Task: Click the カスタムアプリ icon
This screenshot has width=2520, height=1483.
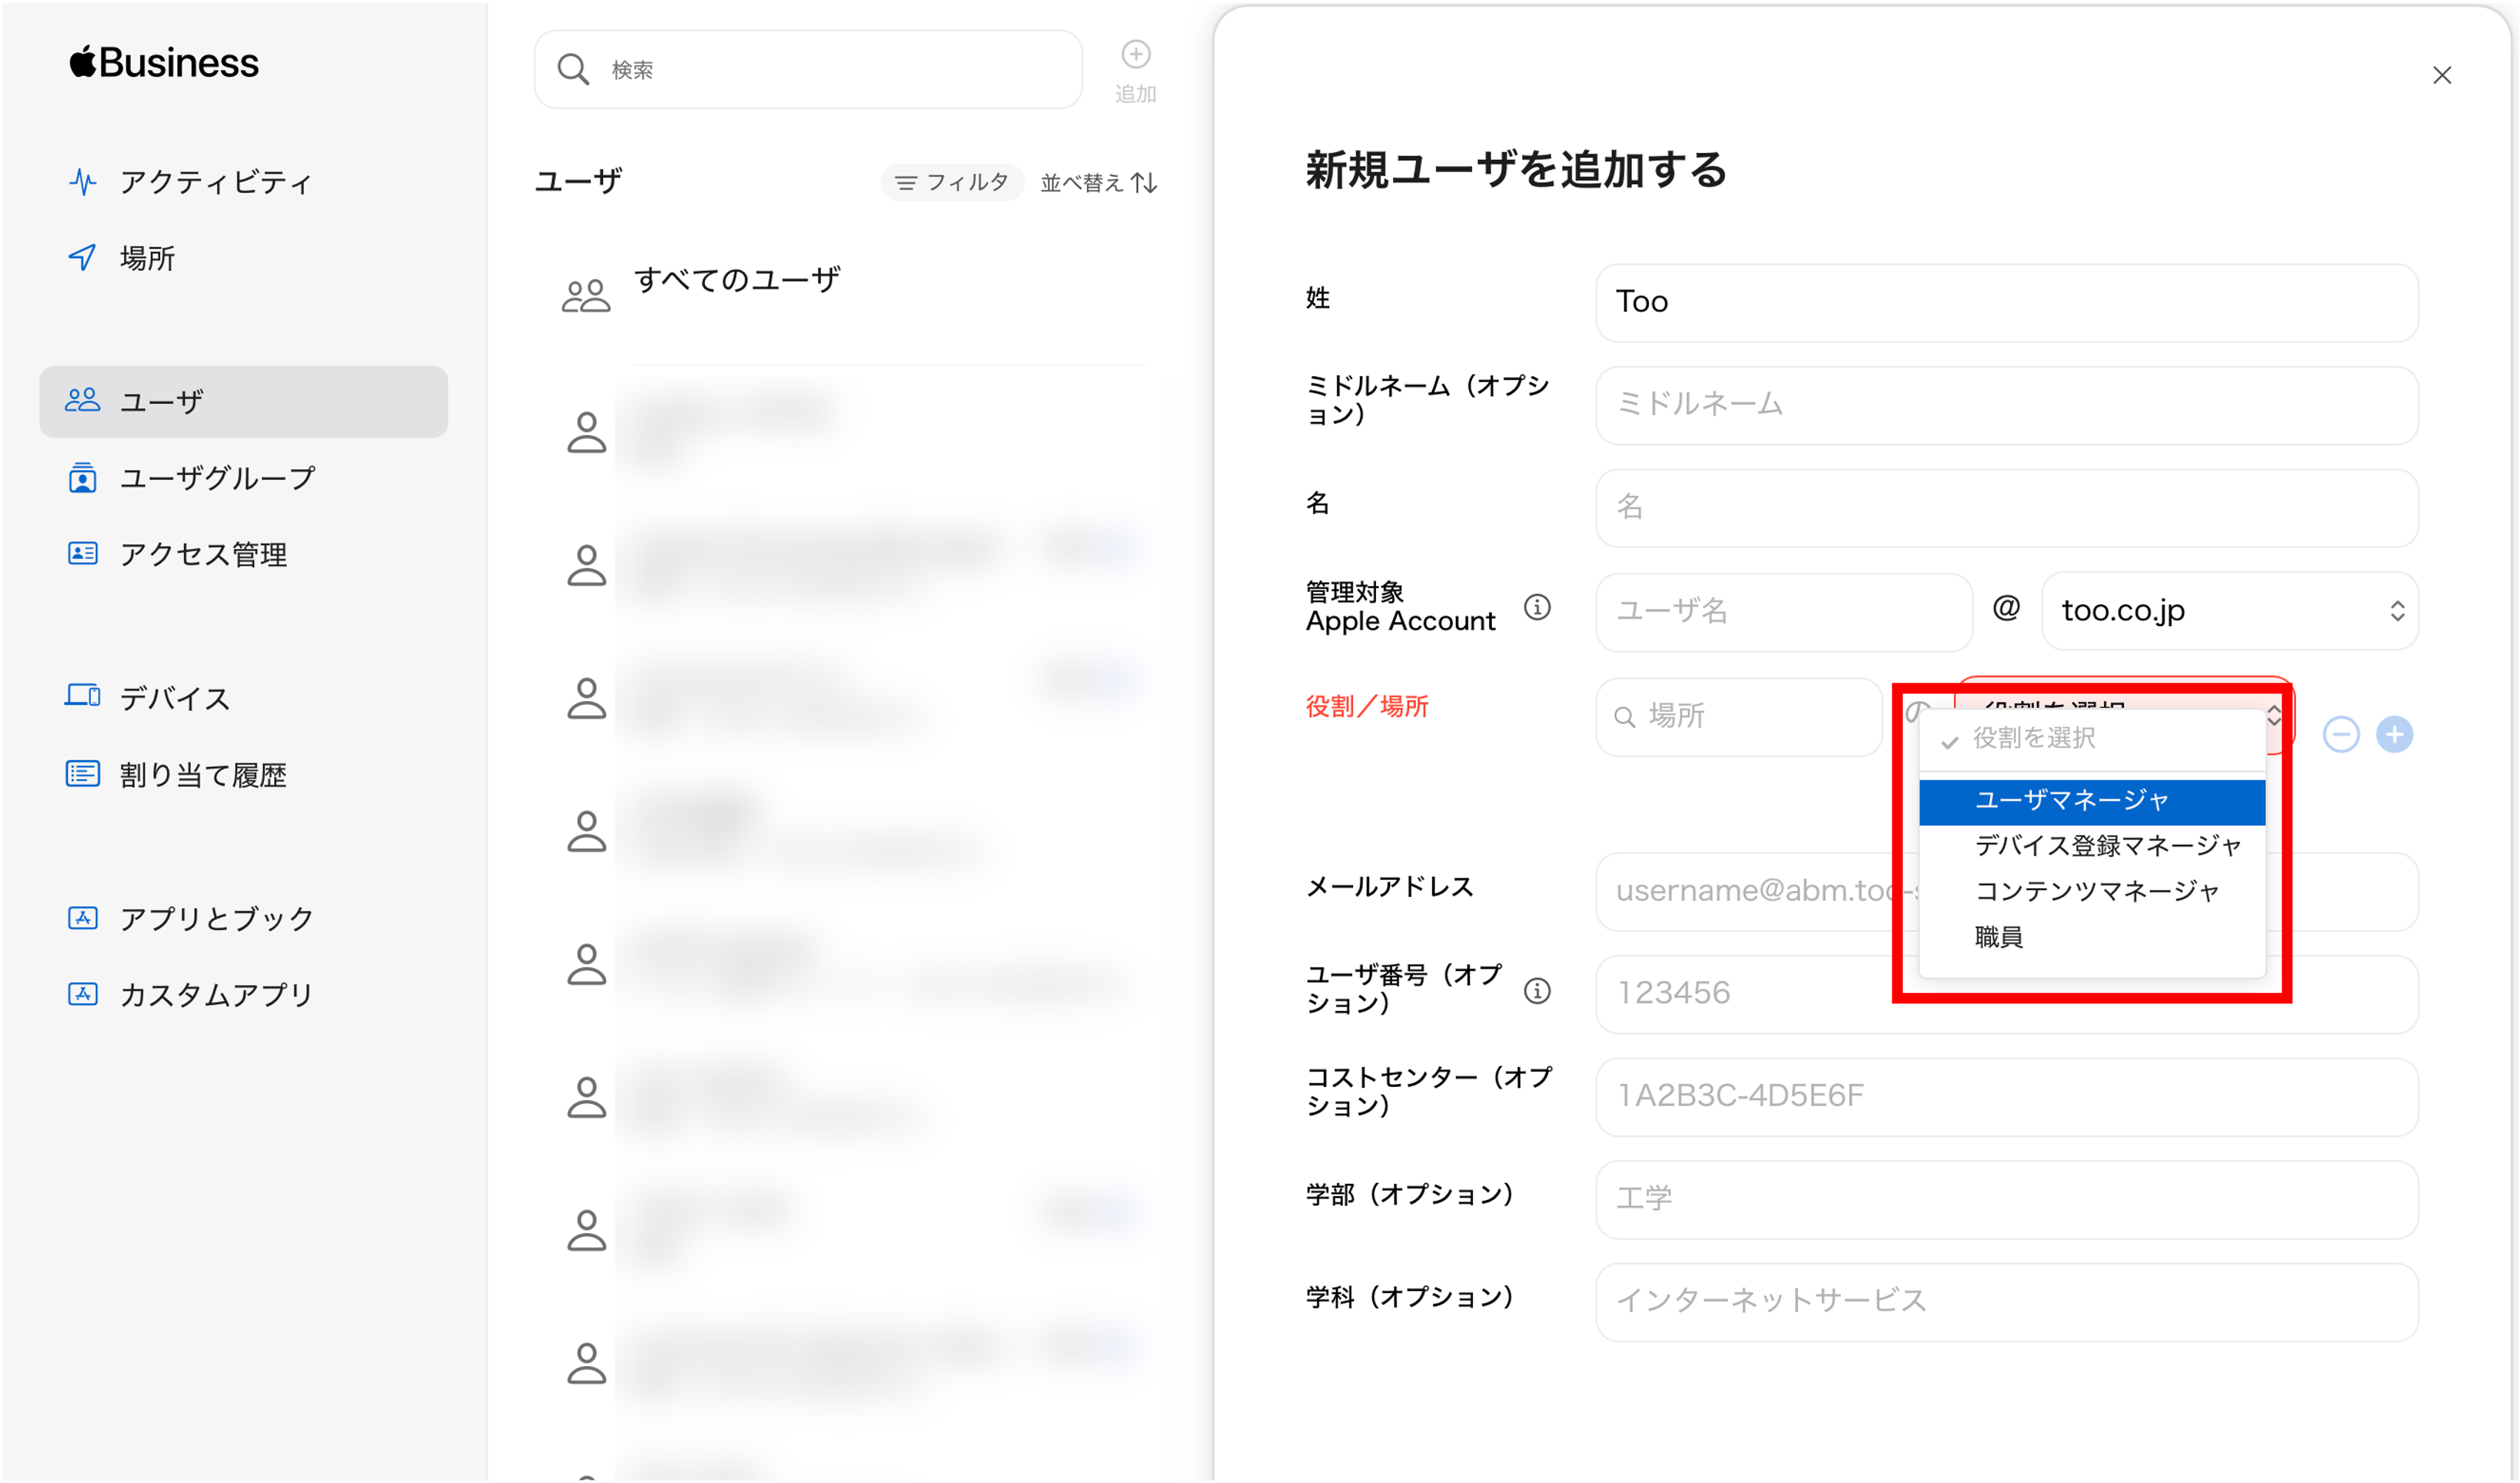Action: pos(82,994)
